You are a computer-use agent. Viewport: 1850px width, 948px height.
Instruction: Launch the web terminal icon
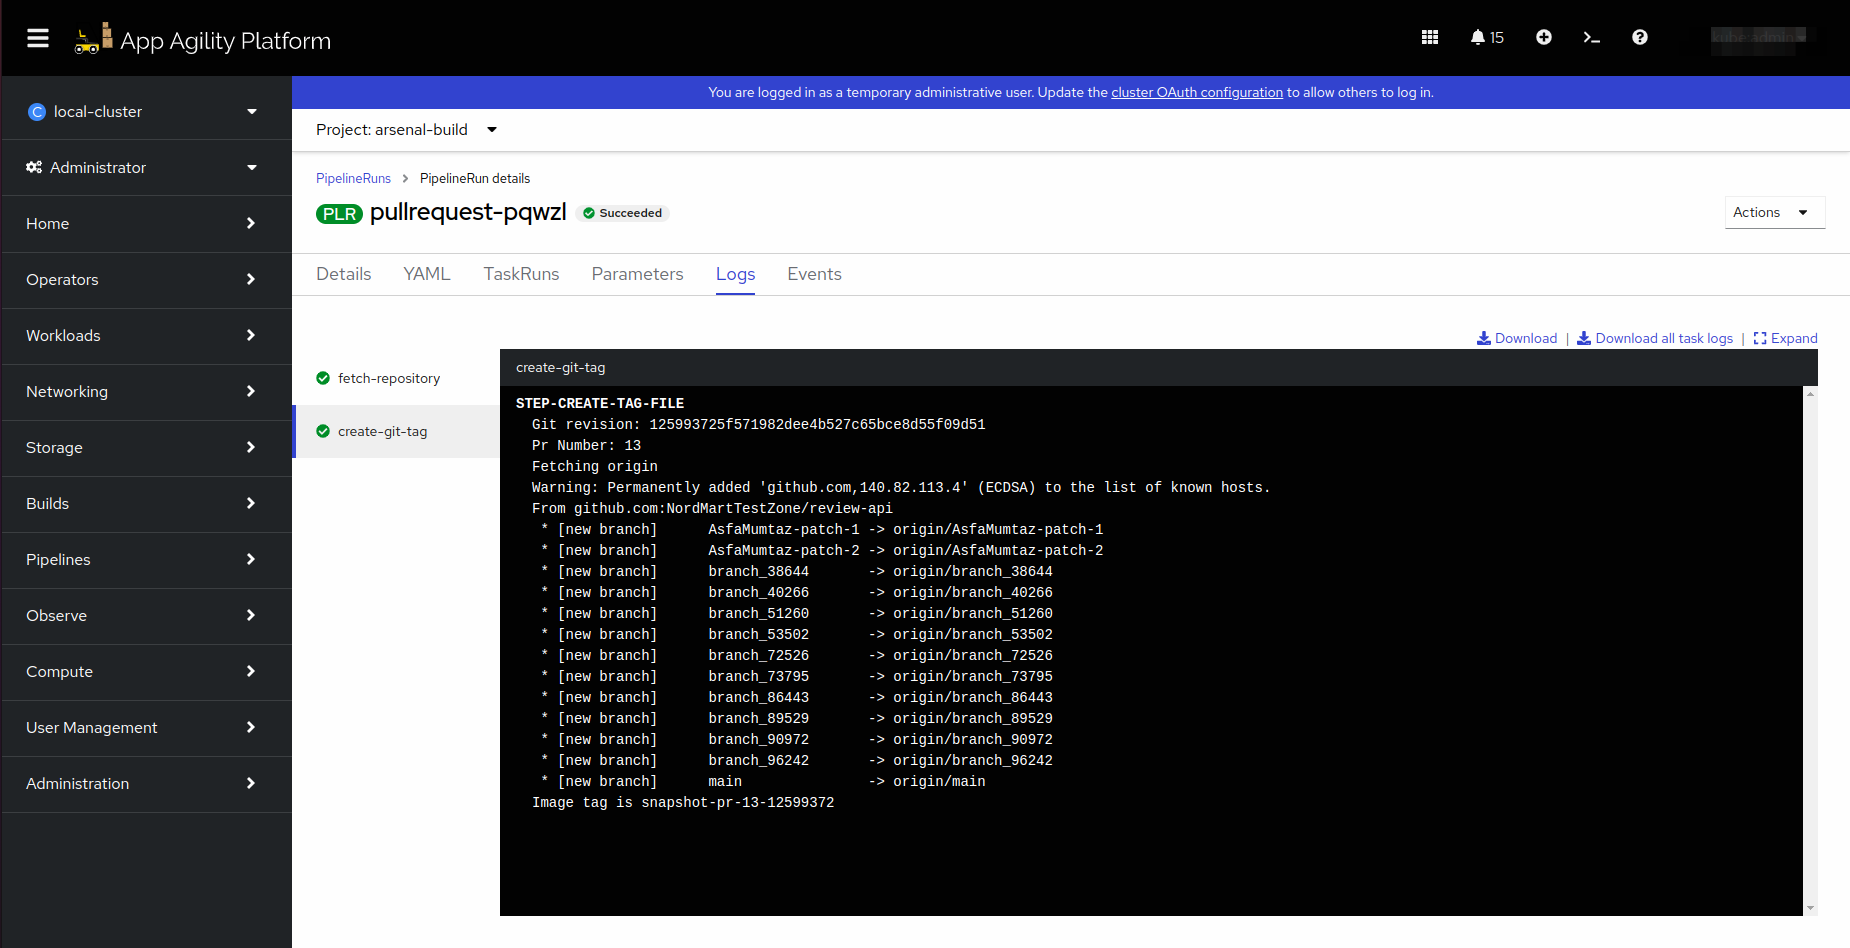pos(1591,37)
